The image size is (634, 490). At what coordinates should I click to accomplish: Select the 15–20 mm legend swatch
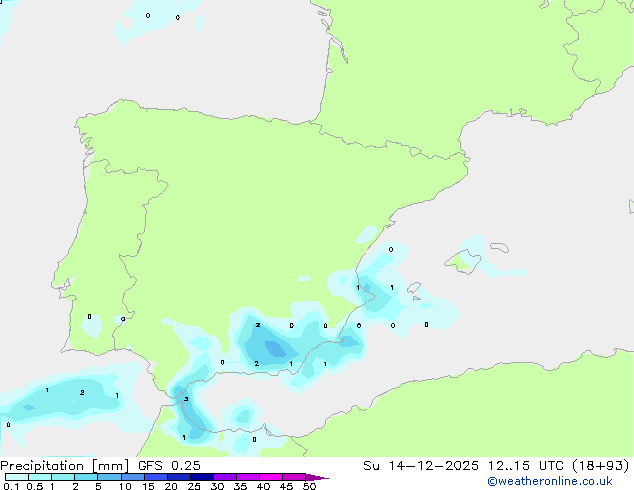tap(156, 477)
